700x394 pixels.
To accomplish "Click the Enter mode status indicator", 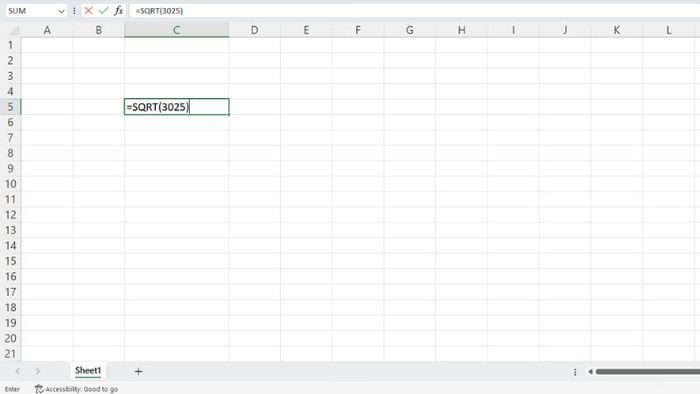I will [x=12, y=389].
